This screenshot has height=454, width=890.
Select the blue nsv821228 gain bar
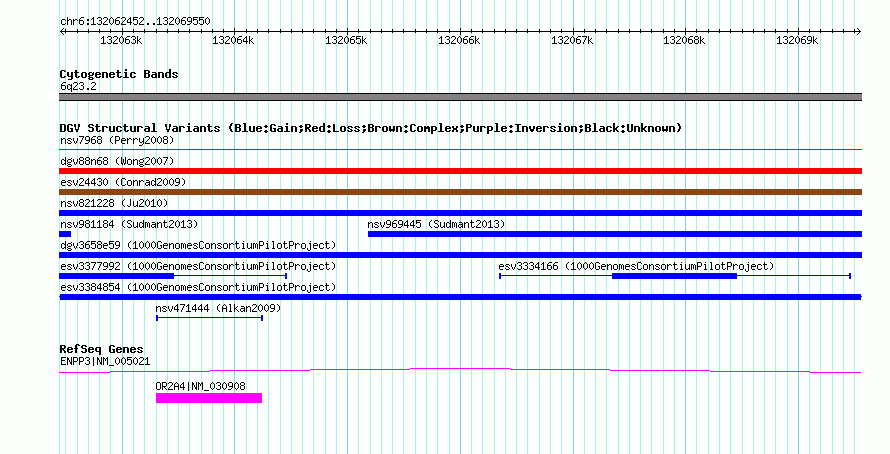click(460, 213)
